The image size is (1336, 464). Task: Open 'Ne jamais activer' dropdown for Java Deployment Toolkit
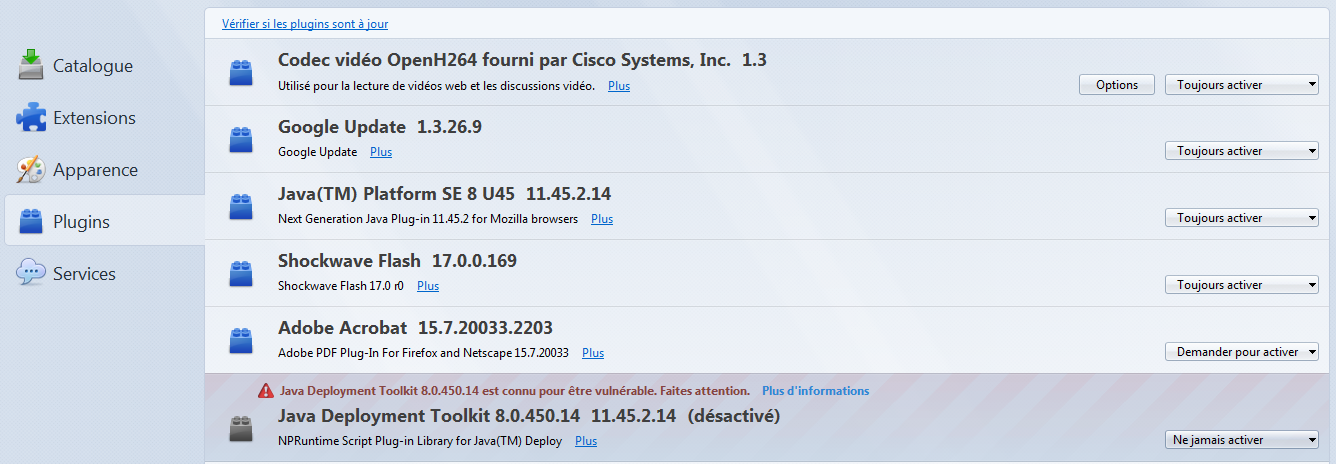click(1242, 440)
